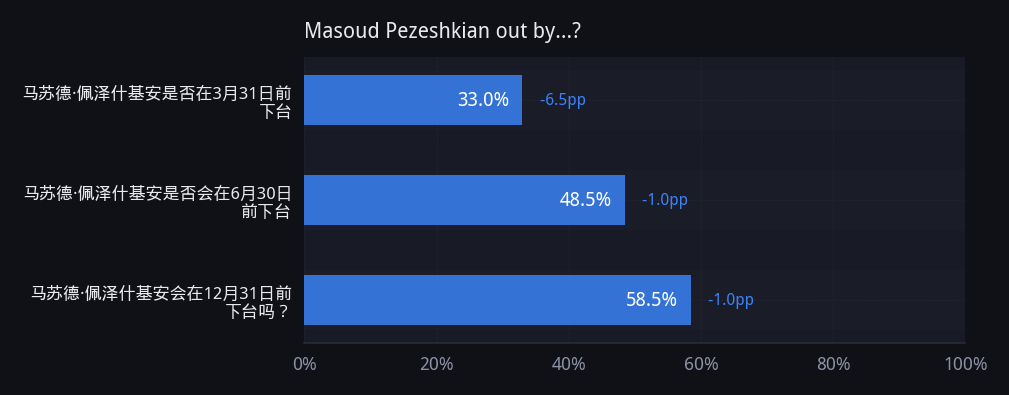Image resolution: width=1009 pixels, height=395 pixels.
Task: Open the 6月30日前下台 question label
Action: coord(158,203)
